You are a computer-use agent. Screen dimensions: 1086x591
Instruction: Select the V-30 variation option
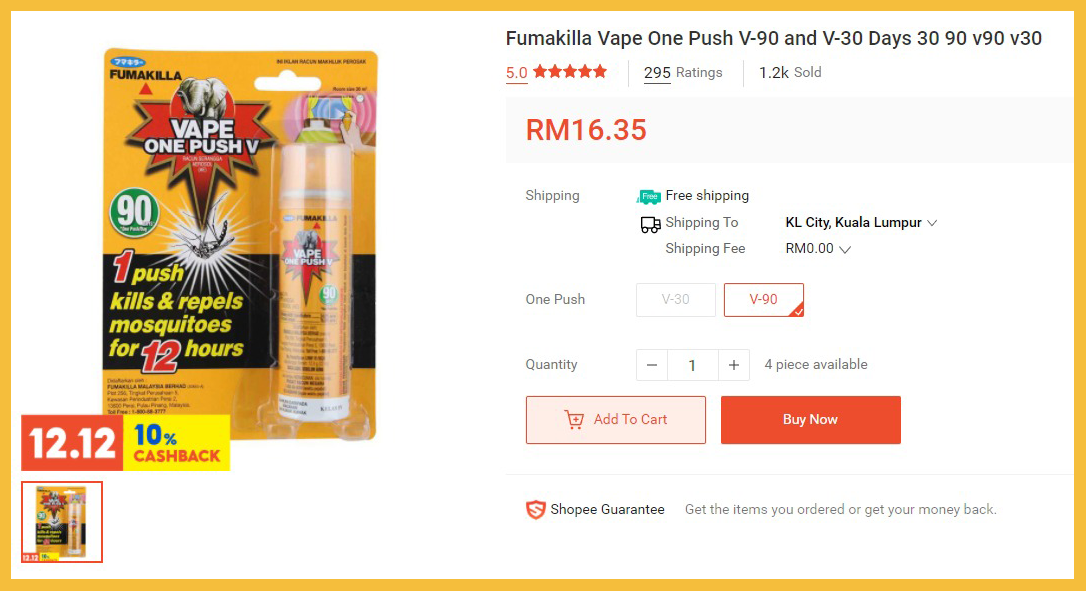pos(675,300)
